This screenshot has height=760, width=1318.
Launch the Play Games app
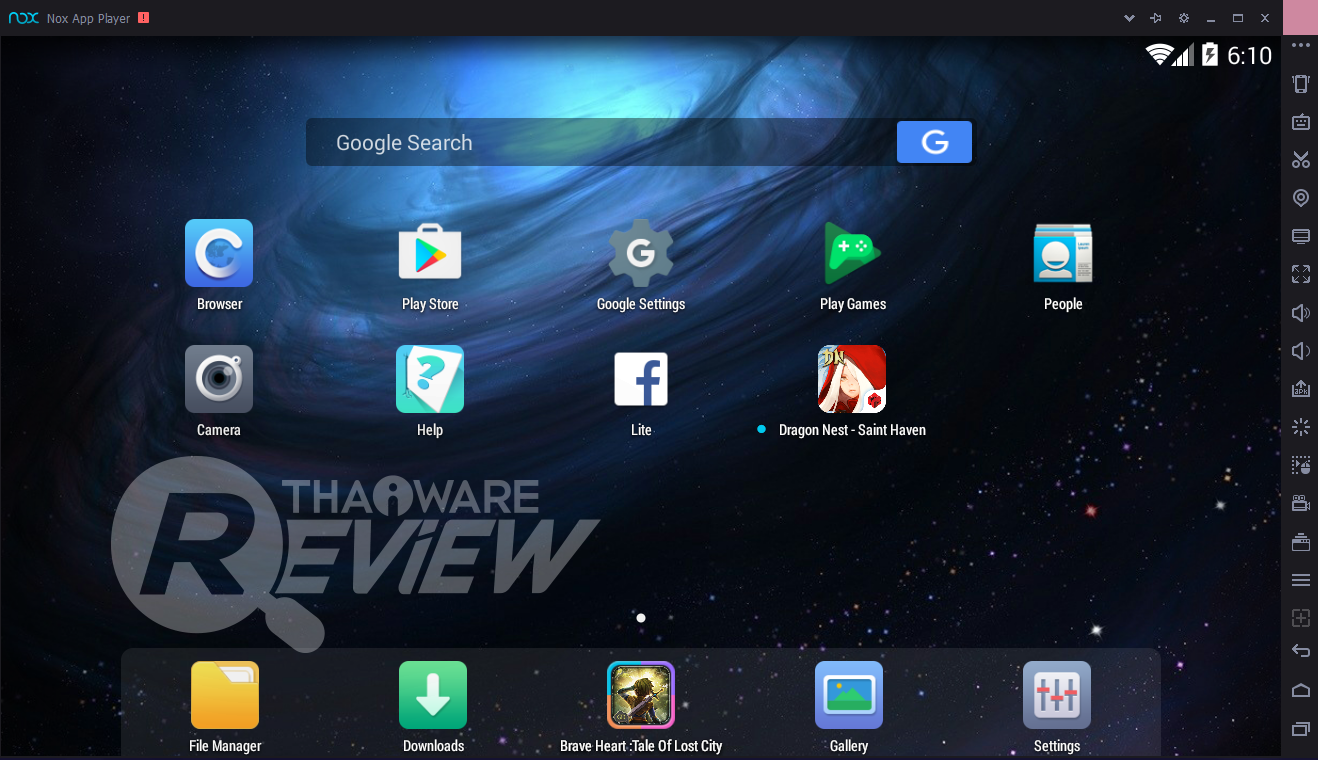pyautogui.click(x=852, y=253)
